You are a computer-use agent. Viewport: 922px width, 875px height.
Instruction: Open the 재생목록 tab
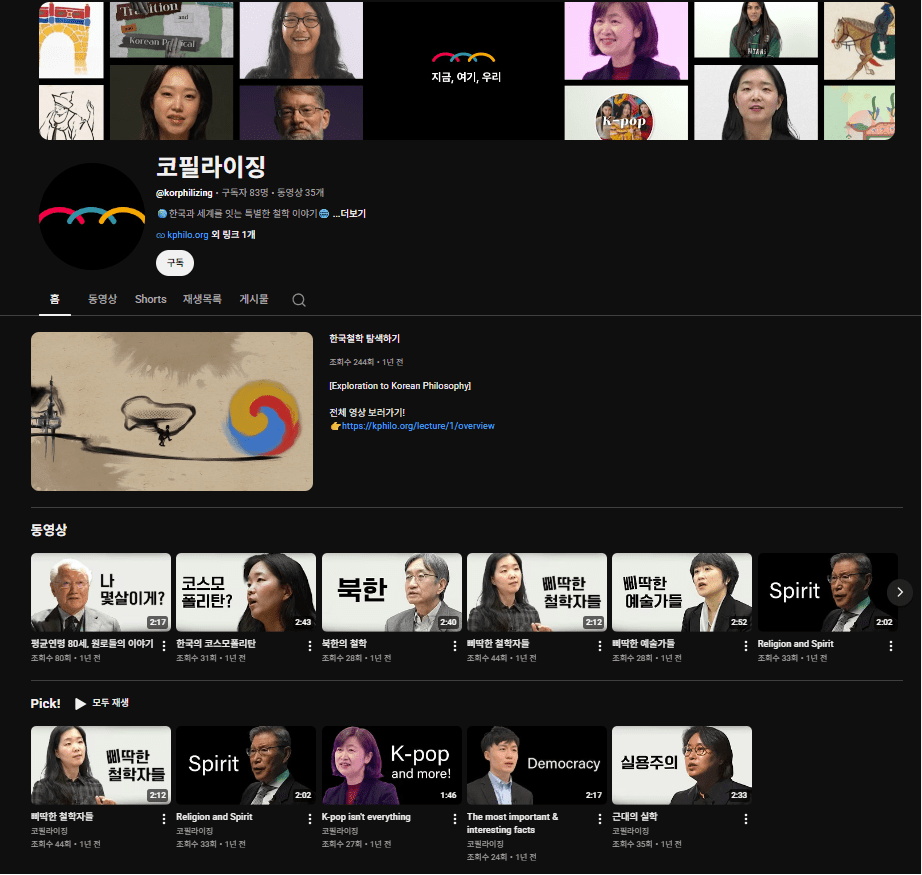[202, 299]
